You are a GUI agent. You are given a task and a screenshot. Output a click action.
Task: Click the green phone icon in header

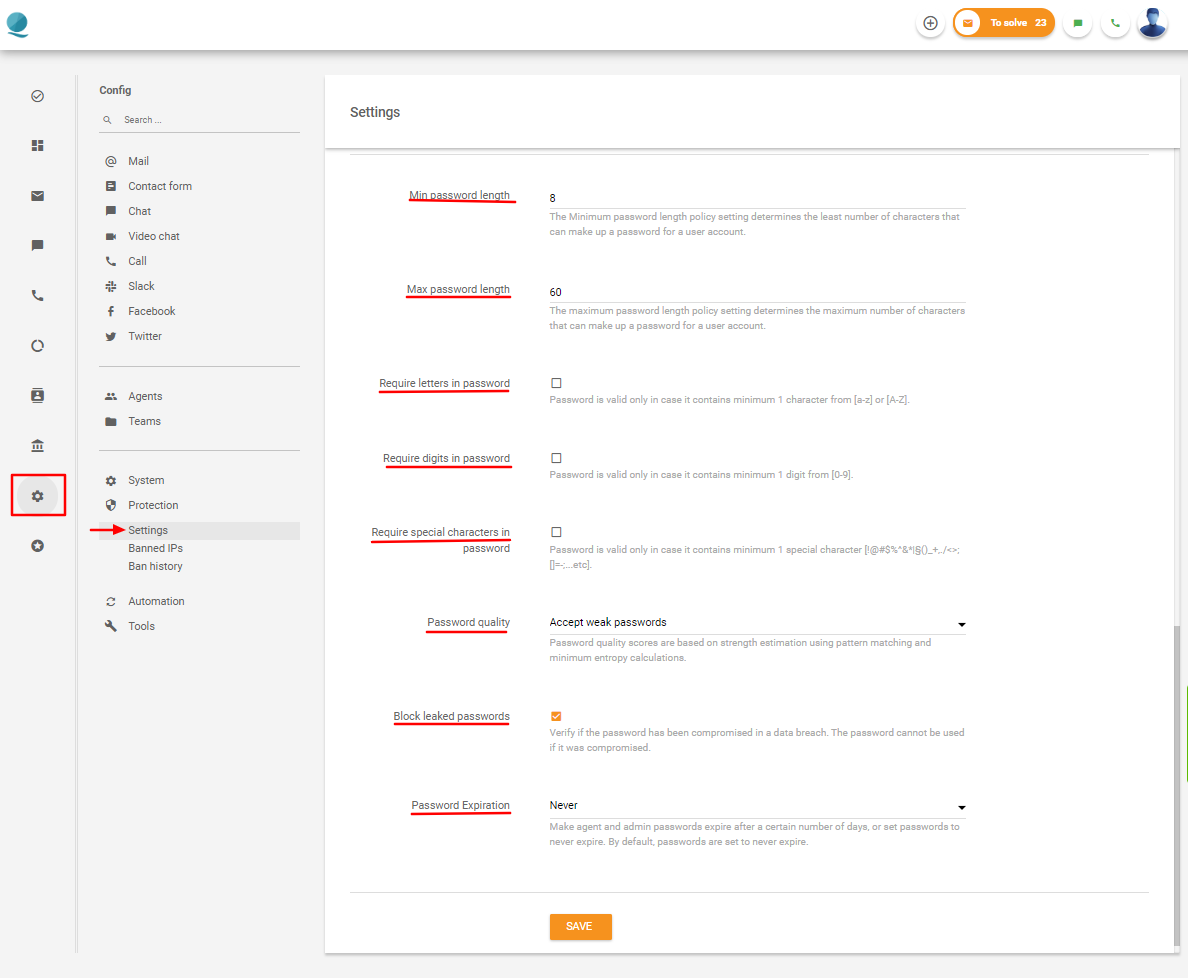coord(1115,23)
